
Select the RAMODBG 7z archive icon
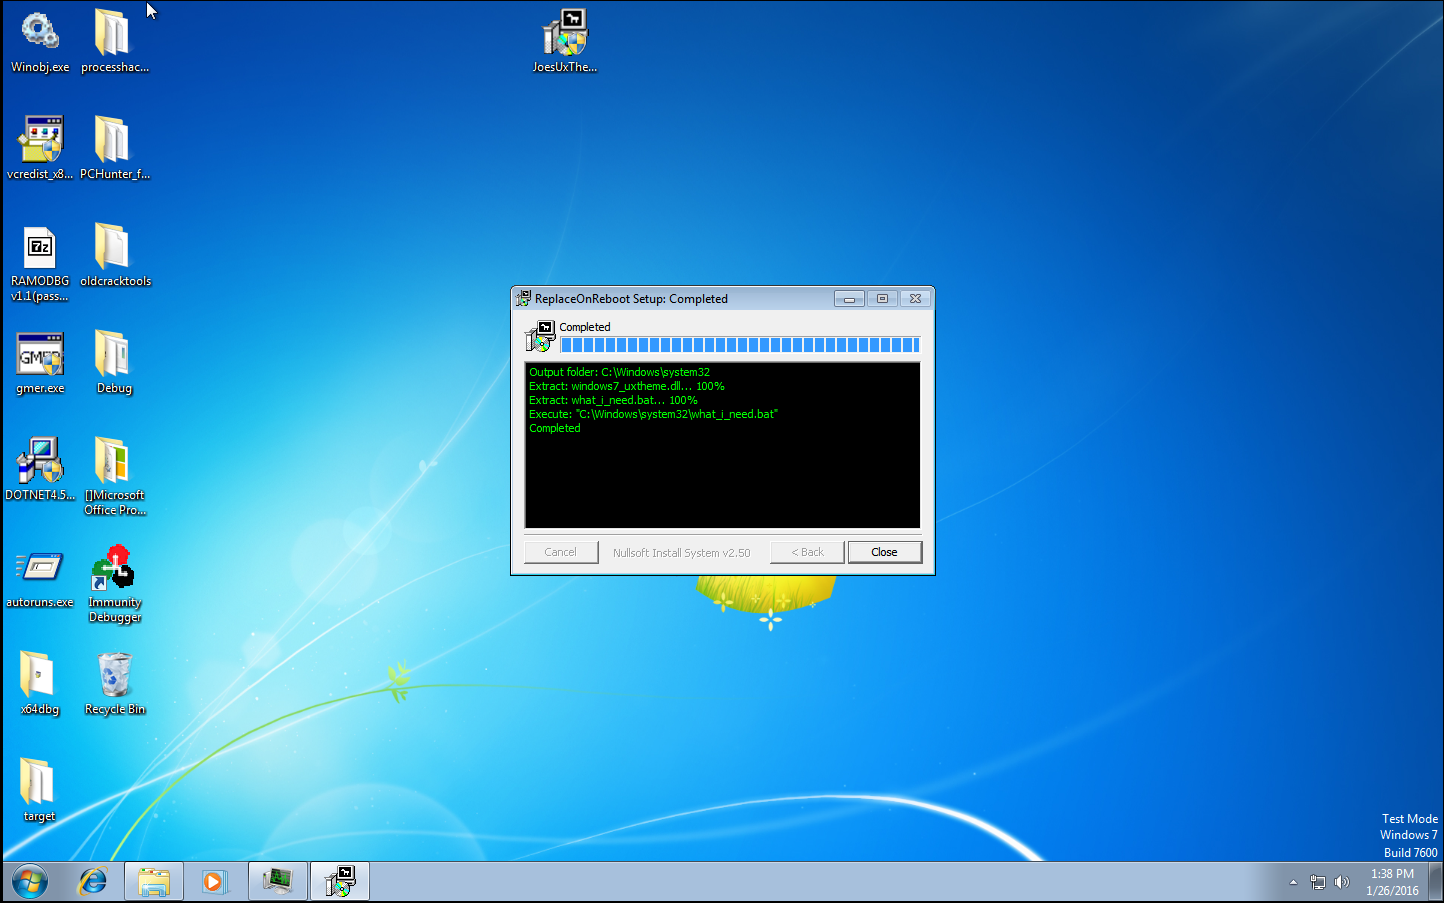(40, 264)
